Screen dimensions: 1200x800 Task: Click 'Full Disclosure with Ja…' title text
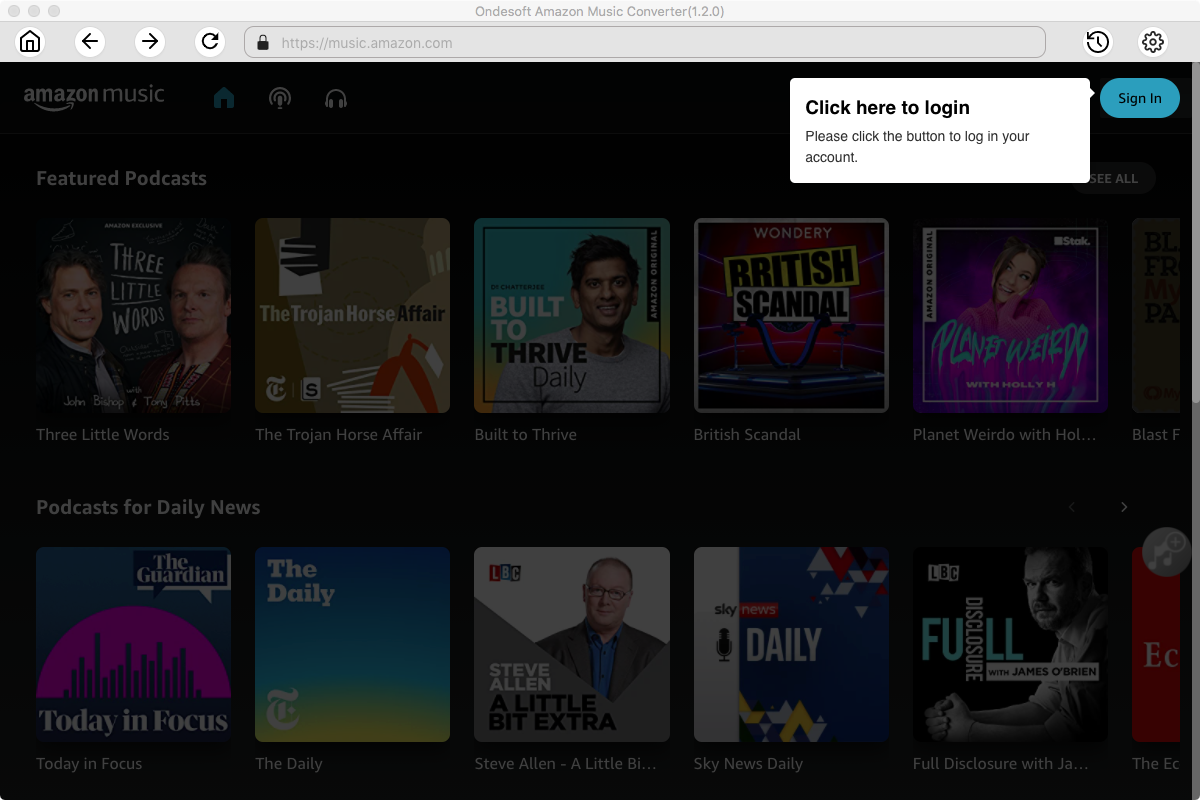(x=1001, y=763)
